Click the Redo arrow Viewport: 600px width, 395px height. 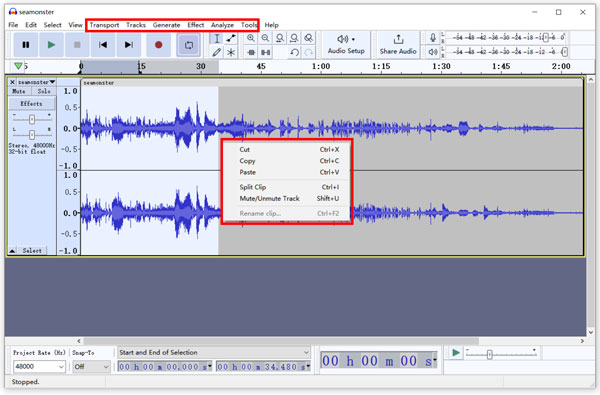[308, 52]
